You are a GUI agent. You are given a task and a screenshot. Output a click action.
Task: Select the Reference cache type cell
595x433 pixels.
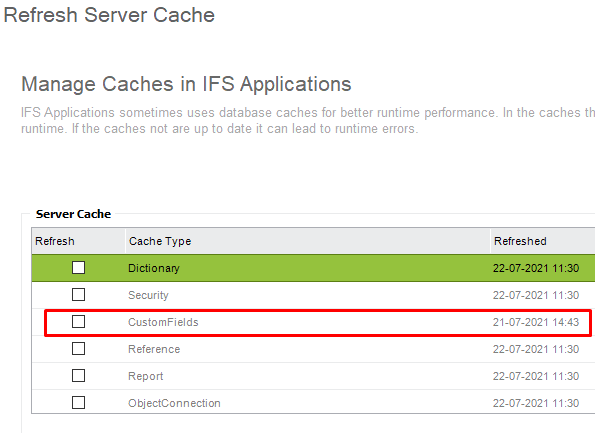point(308,349)
